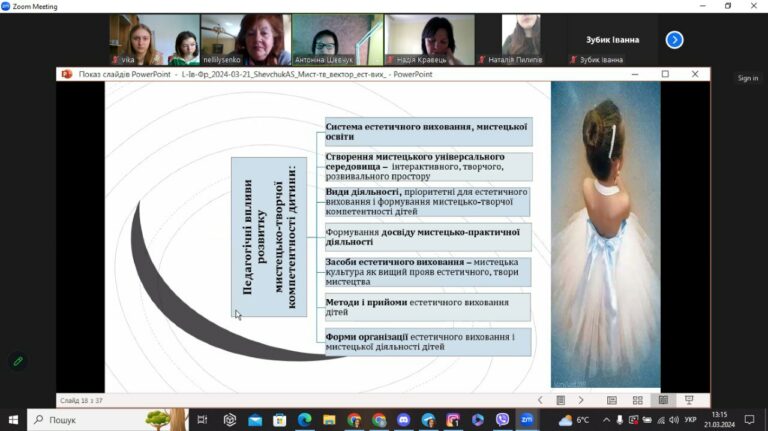Advance to next slide arrow
The width and height of the screenshot is (768, 431).
tap(581, 400)
